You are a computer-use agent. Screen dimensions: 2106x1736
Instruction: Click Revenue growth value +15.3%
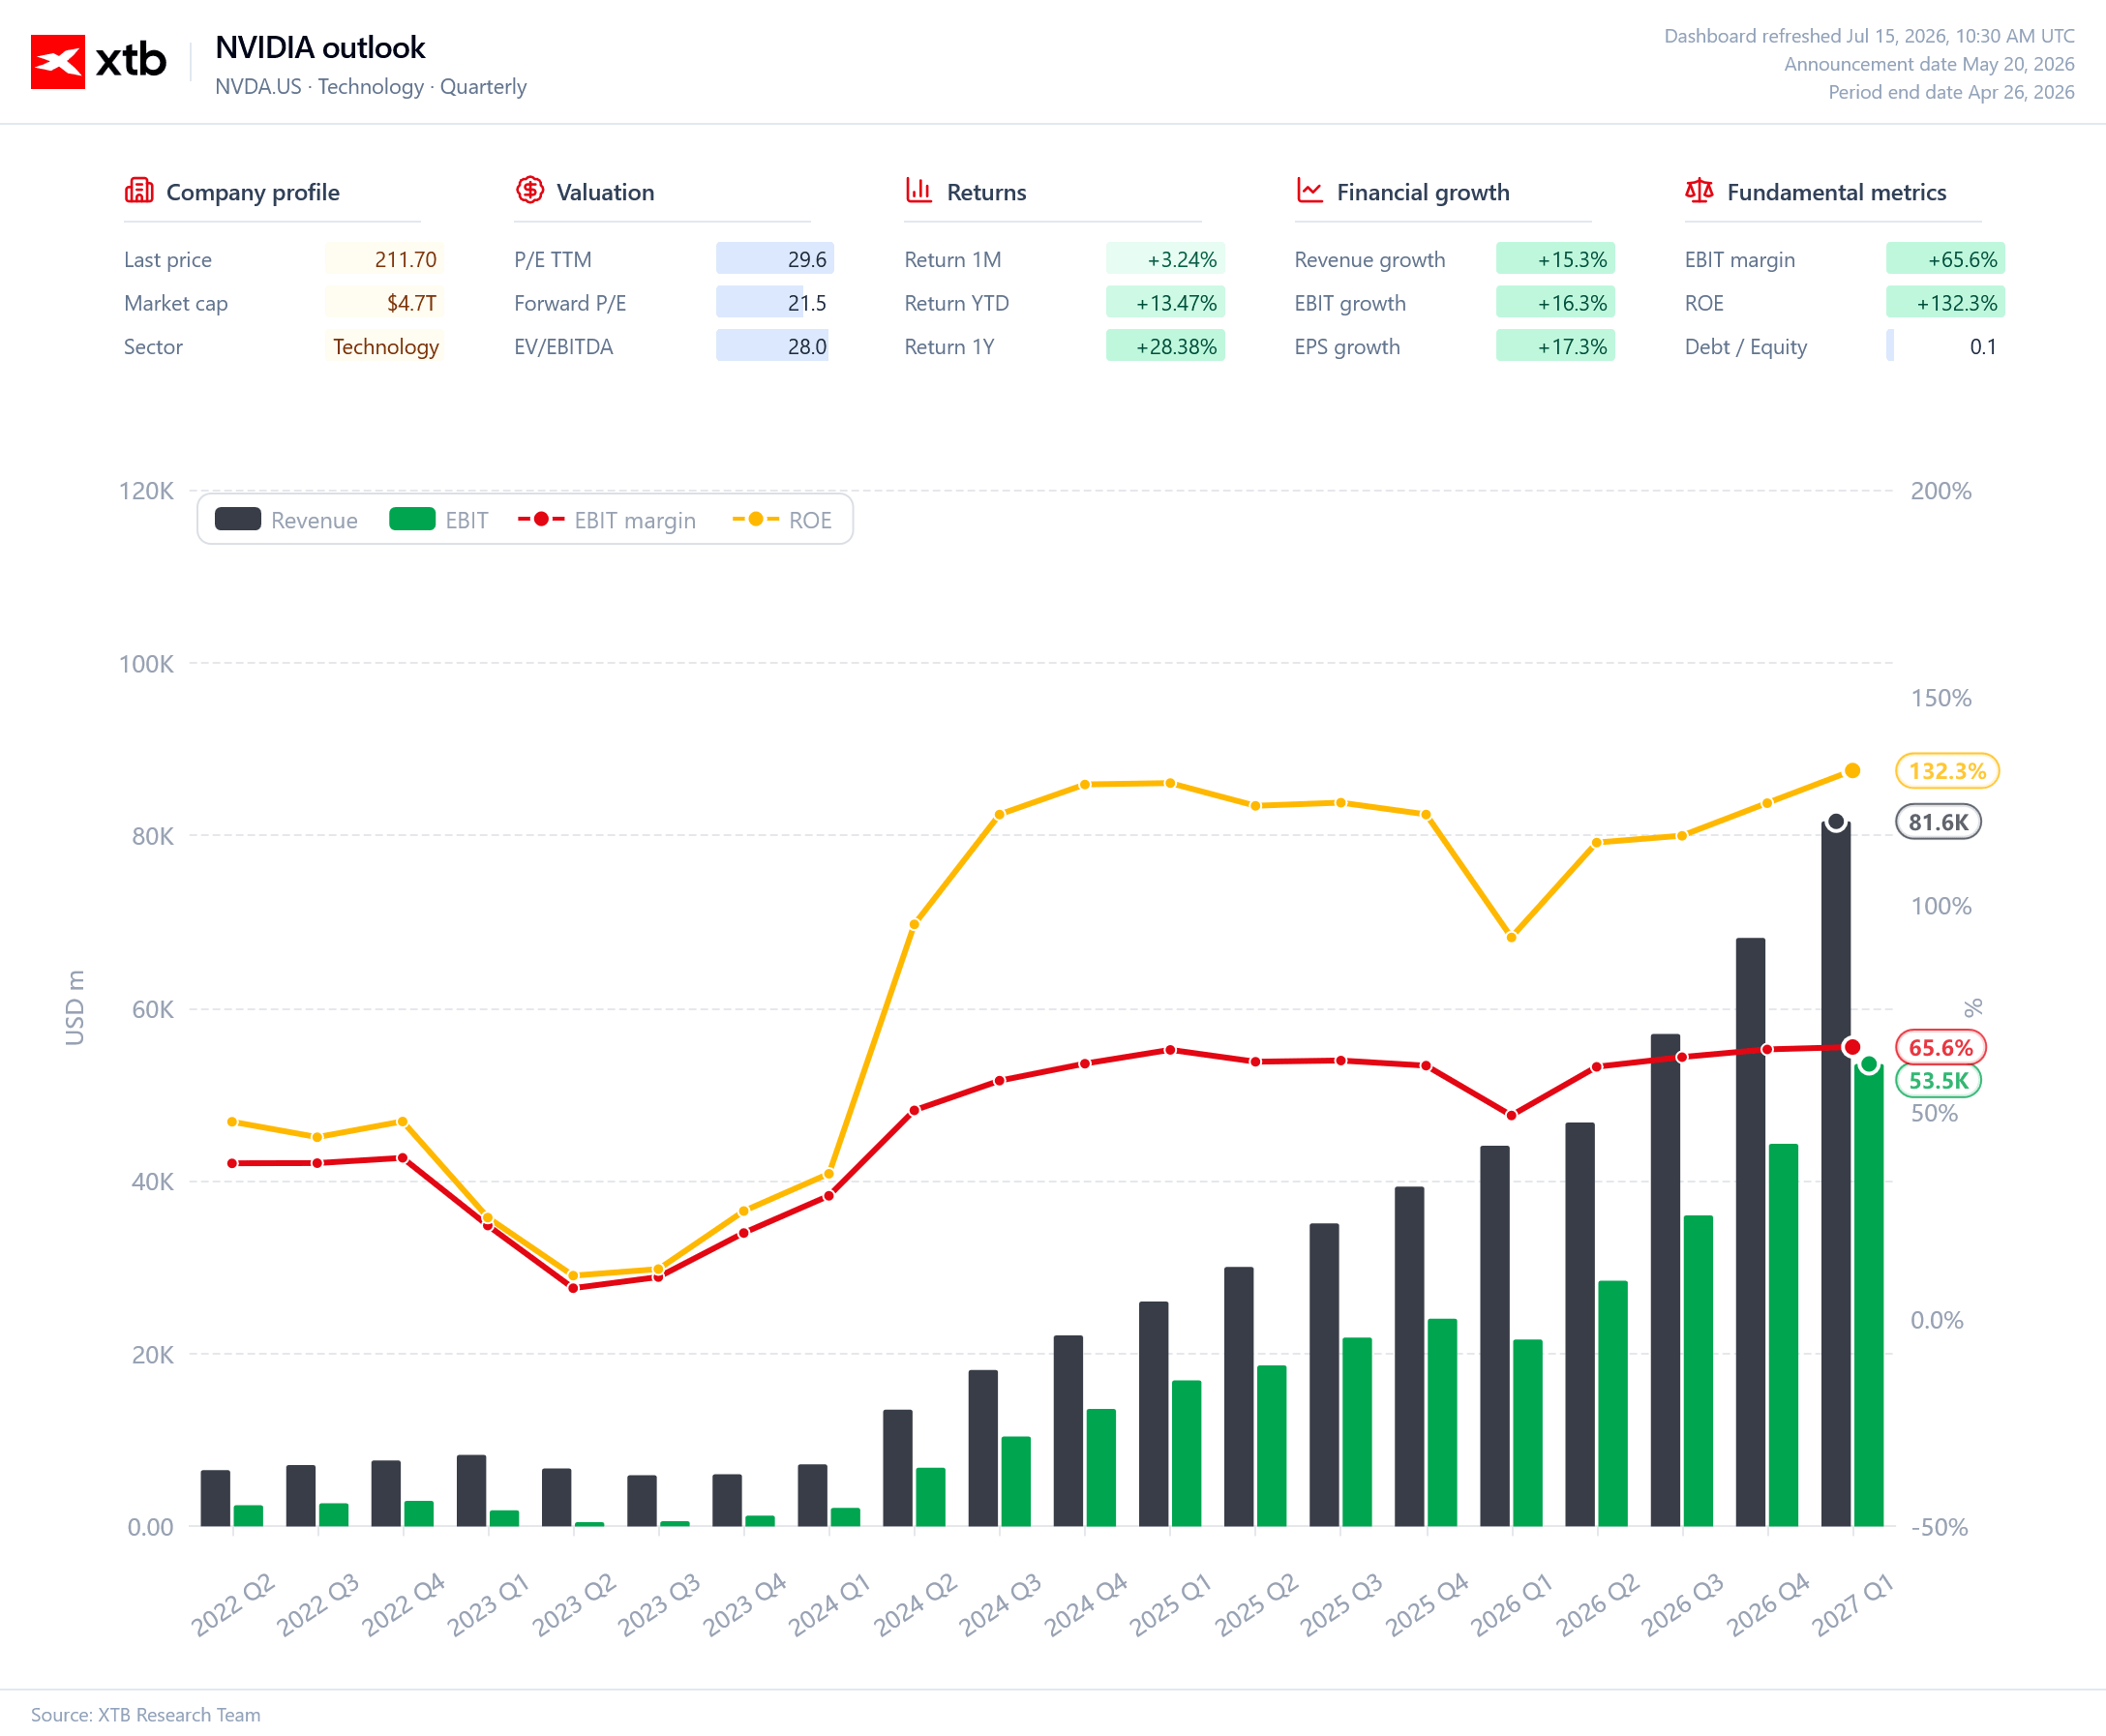pyautogui.click(x=1555, y=259)
